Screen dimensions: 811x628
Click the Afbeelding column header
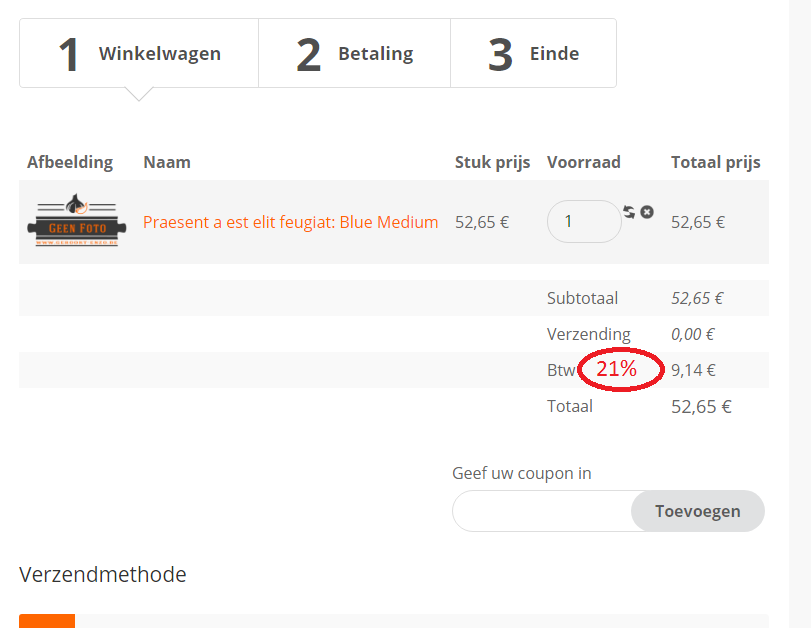pyautogui.click(x=70, y=162)
